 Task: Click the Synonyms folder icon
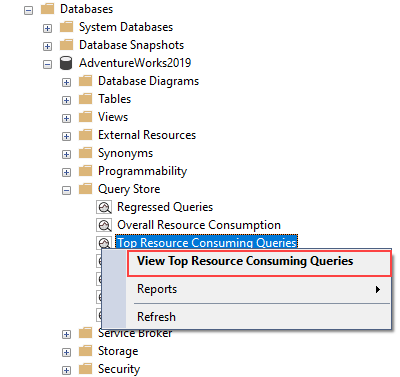85,153
